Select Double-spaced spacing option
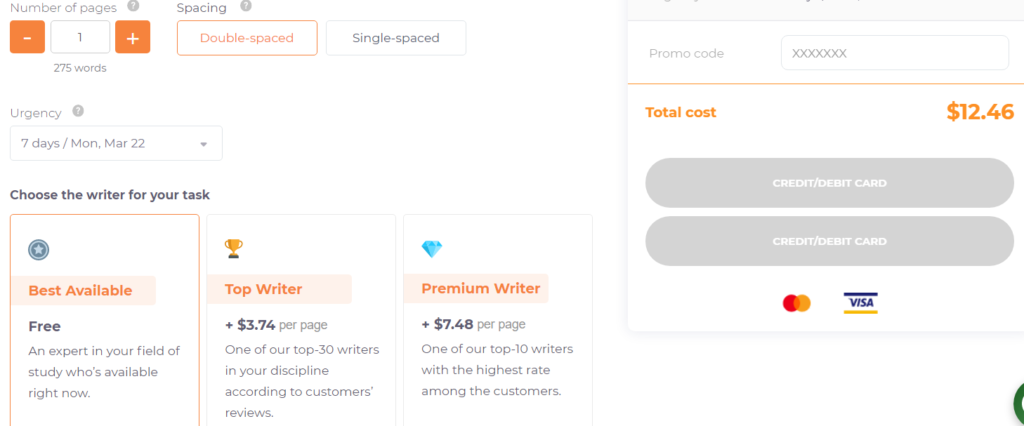Image resolution: width=1024 pixels, height=426 pixels. (x=247, y=38)
